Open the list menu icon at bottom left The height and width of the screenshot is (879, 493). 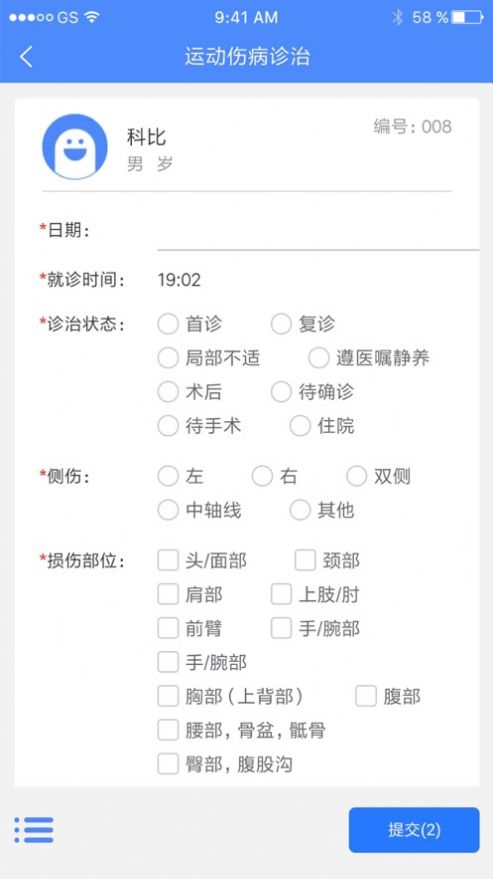(34, 830)
